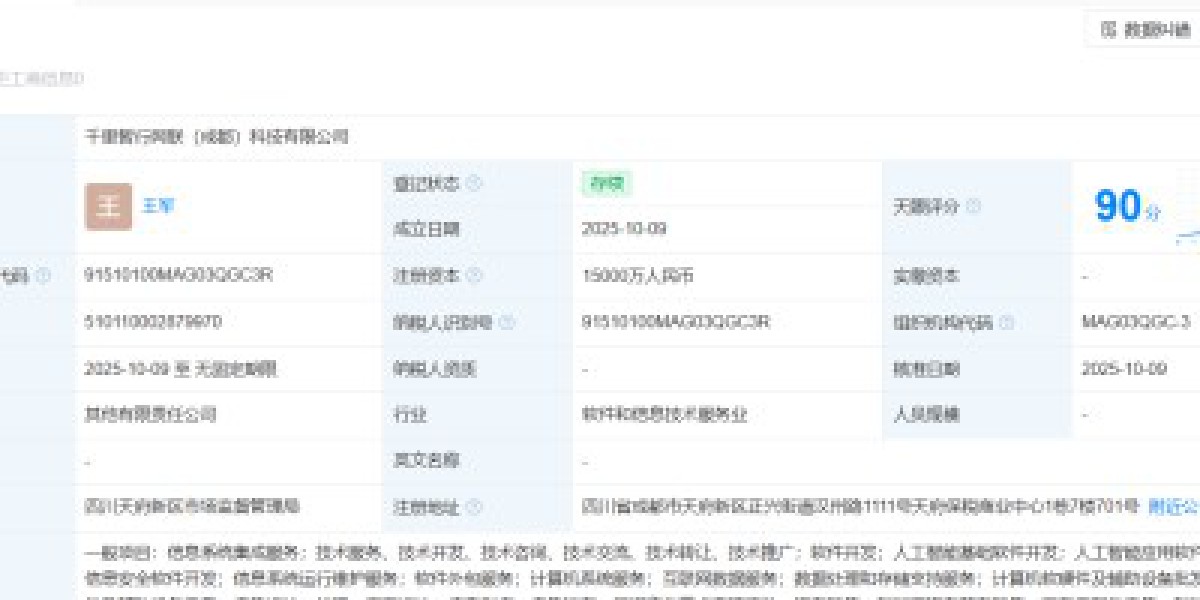Click the 存续 status badge

[x=606, y=184]
